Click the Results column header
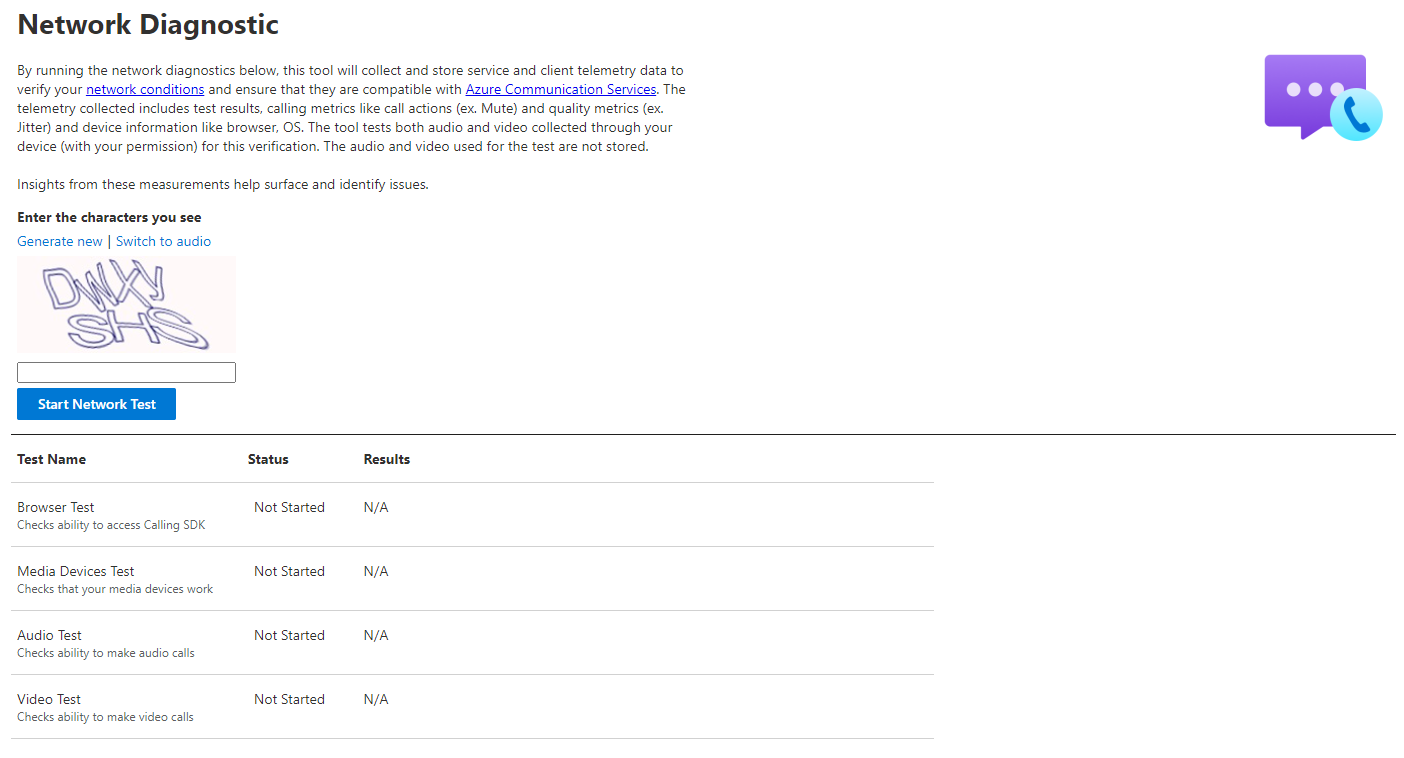 click(387, 459)
